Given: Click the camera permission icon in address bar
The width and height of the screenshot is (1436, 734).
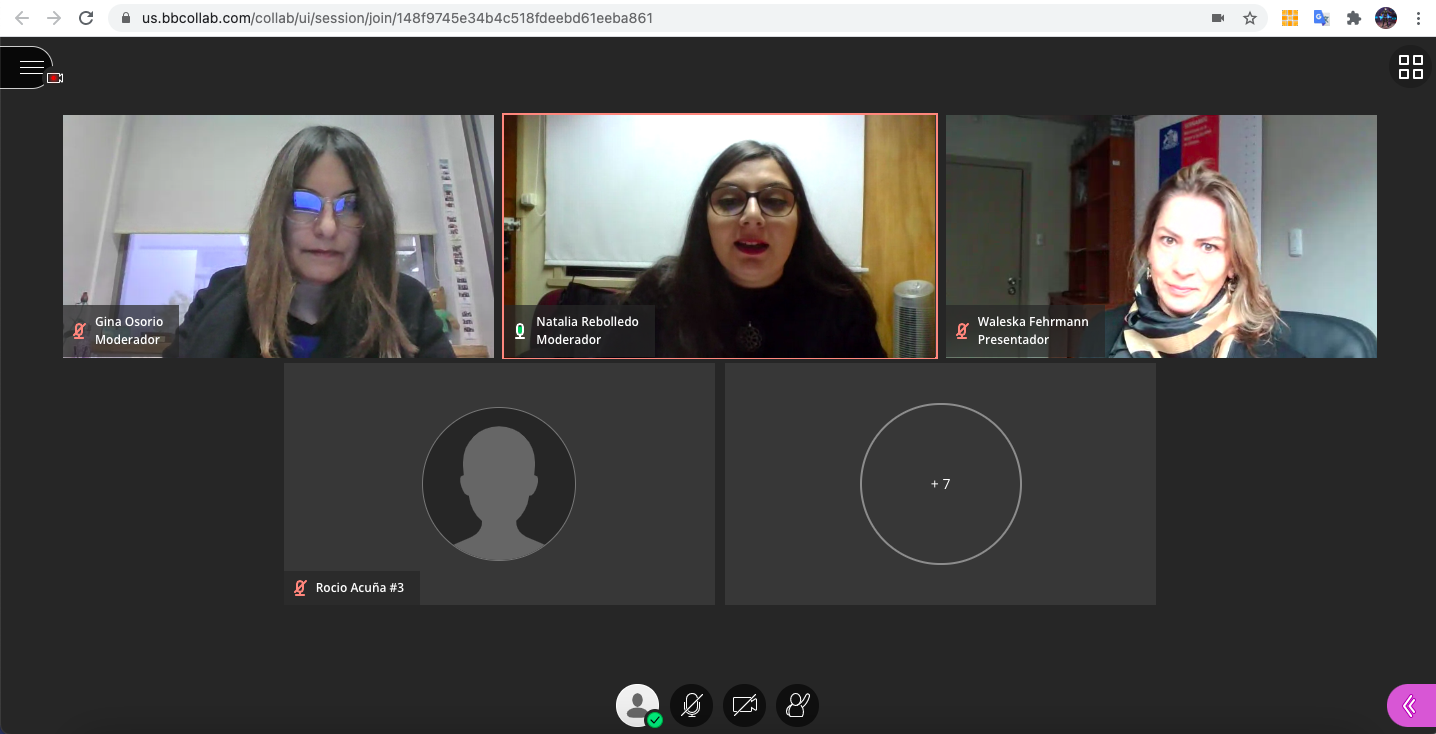Looking at the screenshot, I should point(1218,18).
